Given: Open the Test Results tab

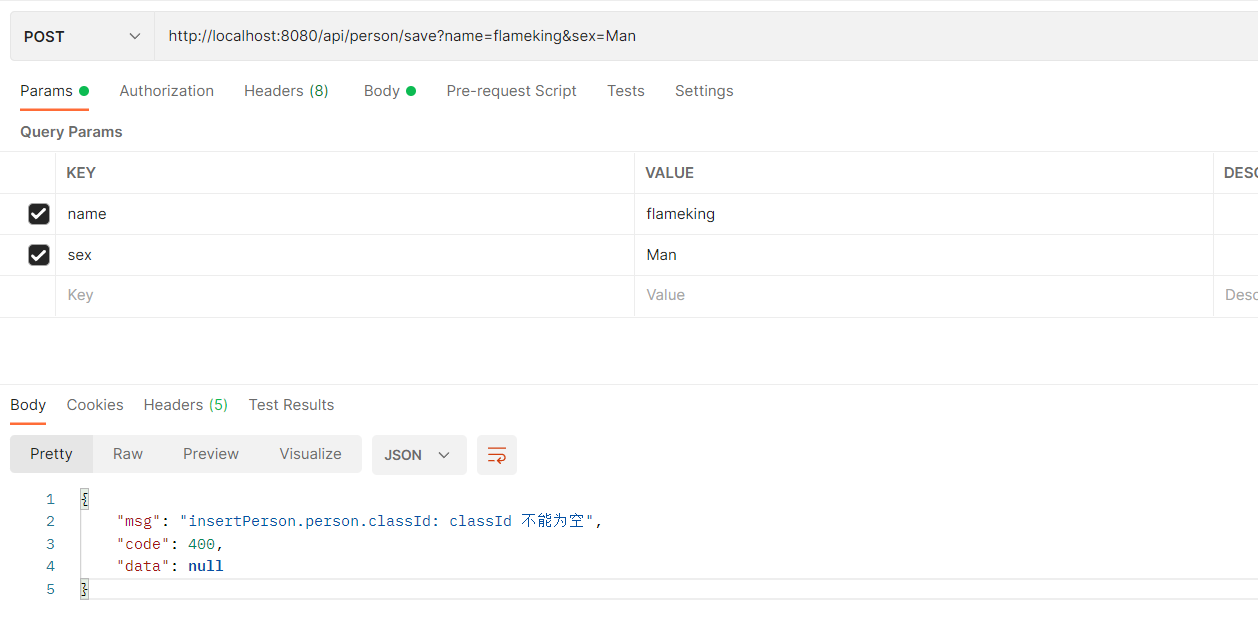Looking at the screenshot, I should [291, 405].
